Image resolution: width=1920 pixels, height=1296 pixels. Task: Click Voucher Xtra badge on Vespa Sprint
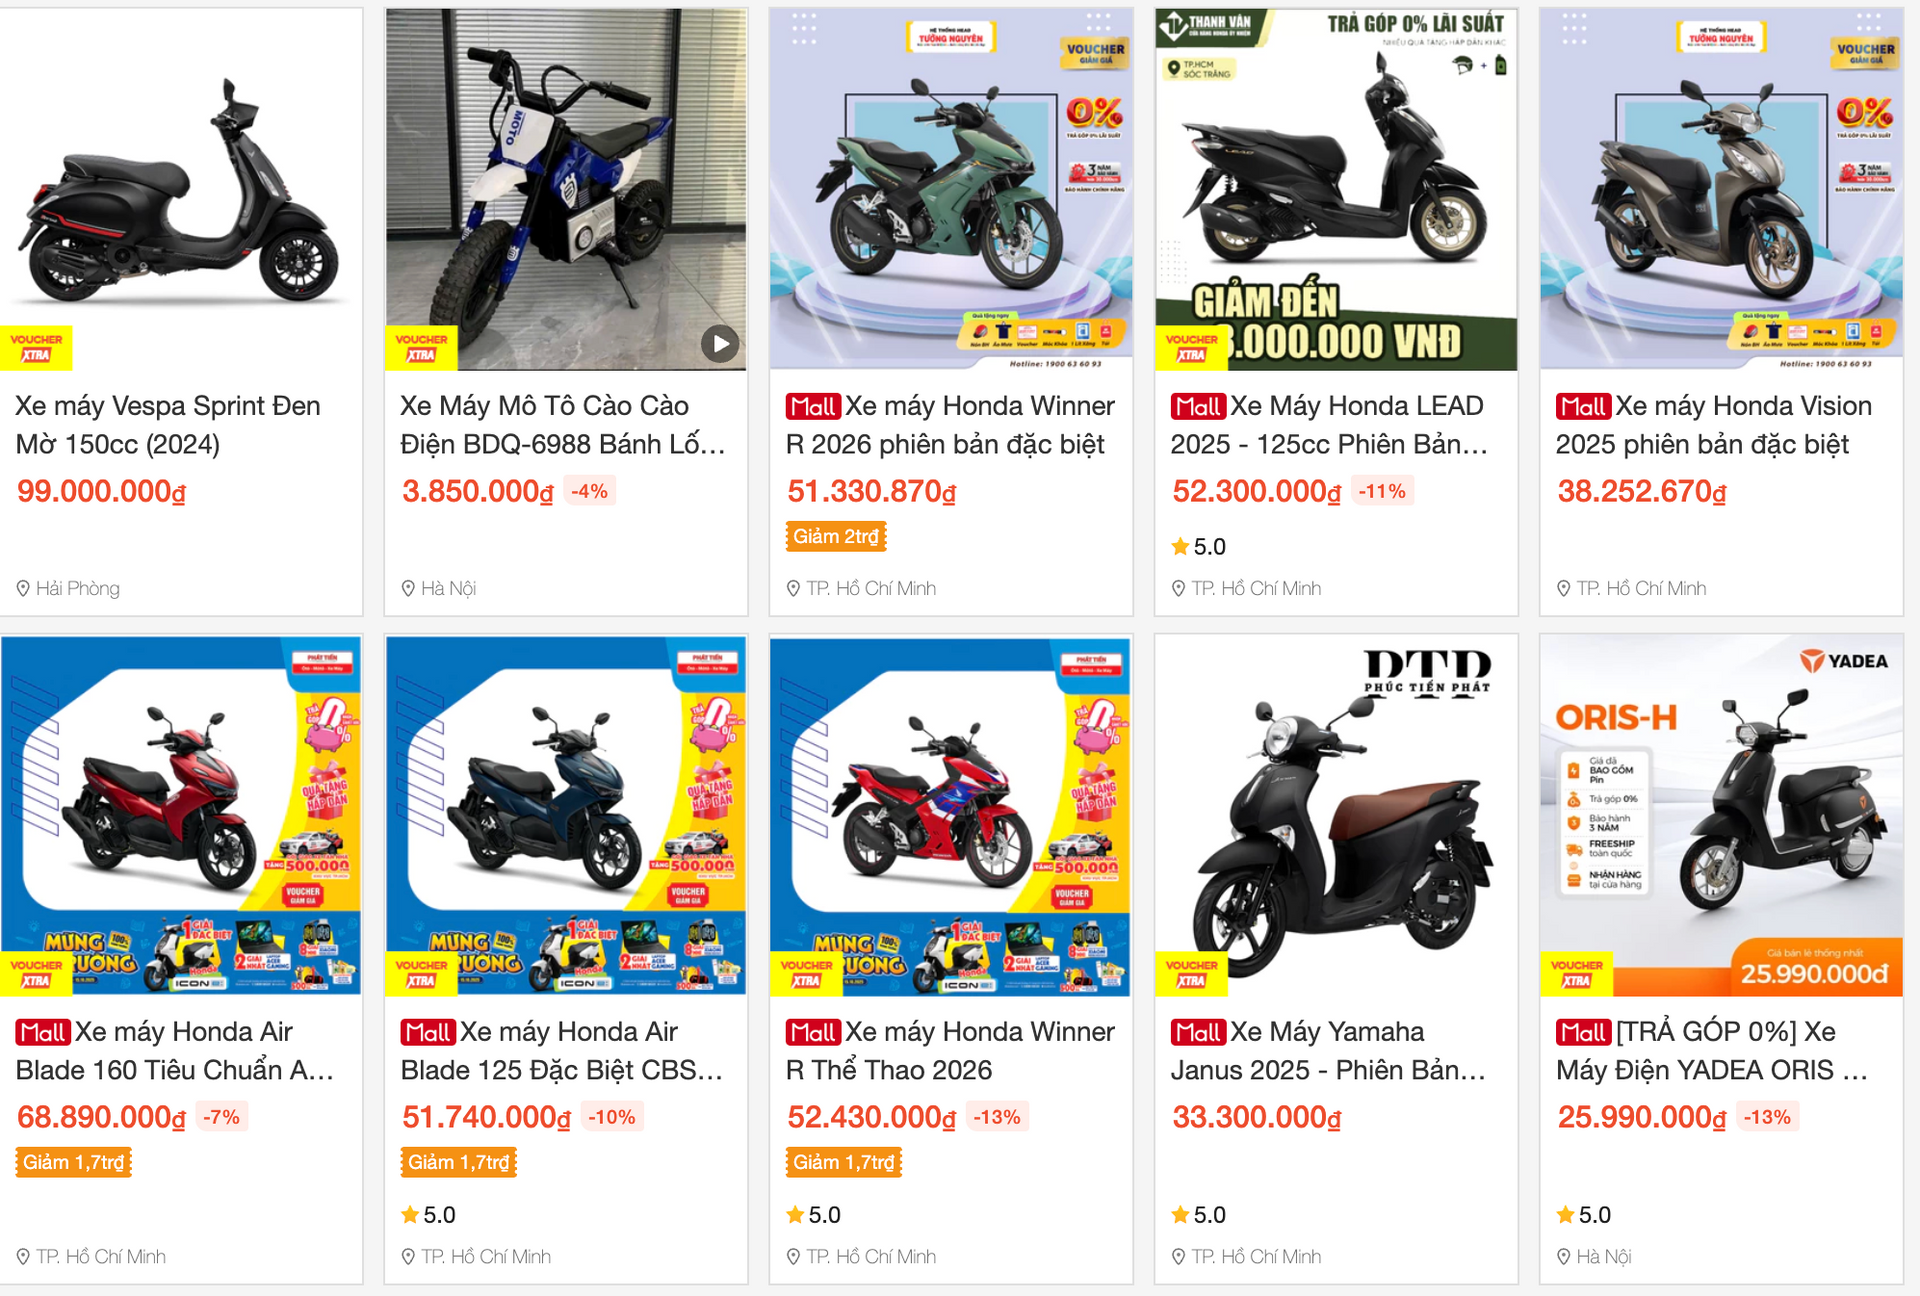[x=36, y=348]
